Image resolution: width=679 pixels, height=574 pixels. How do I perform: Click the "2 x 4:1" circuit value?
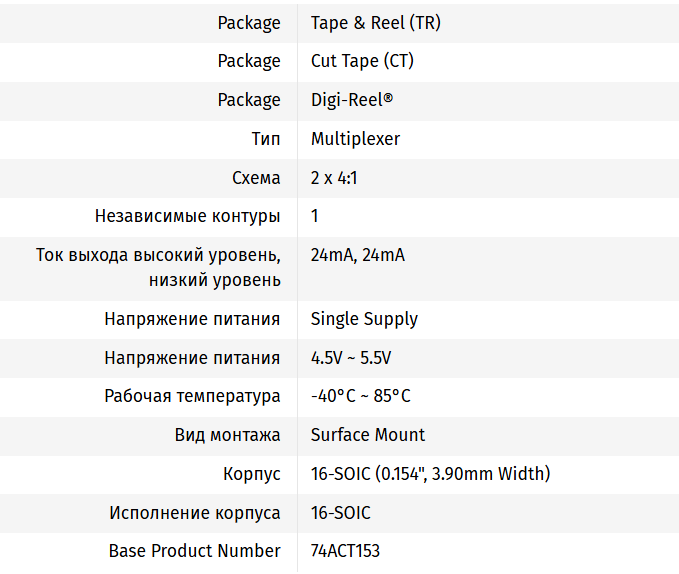(336, 178)
